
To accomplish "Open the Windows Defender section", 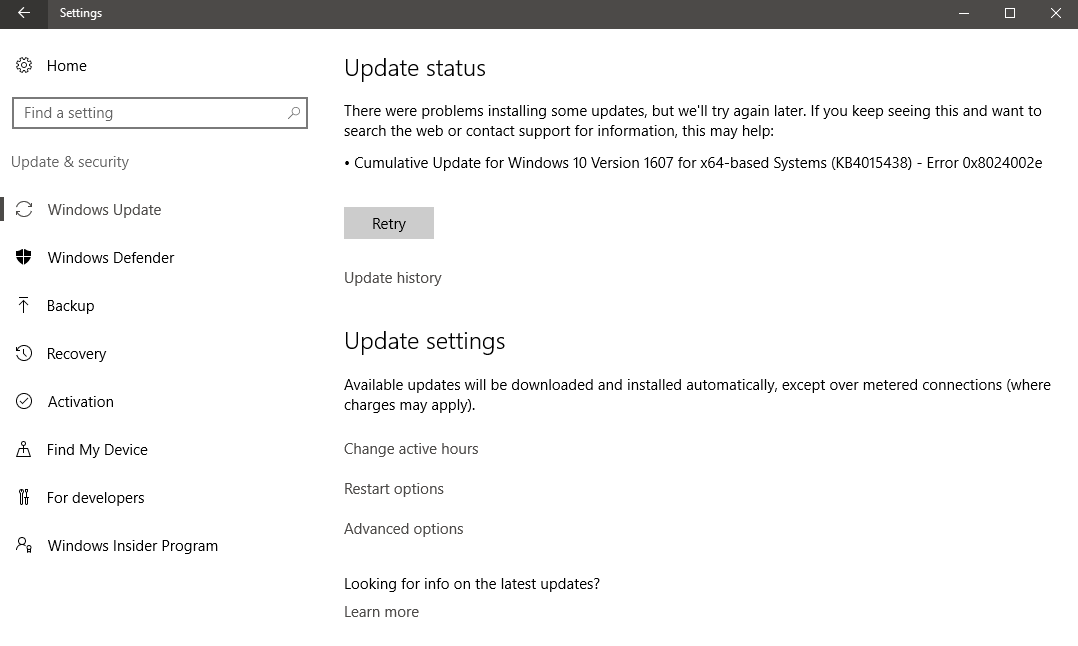I will [x=111, y=258].
